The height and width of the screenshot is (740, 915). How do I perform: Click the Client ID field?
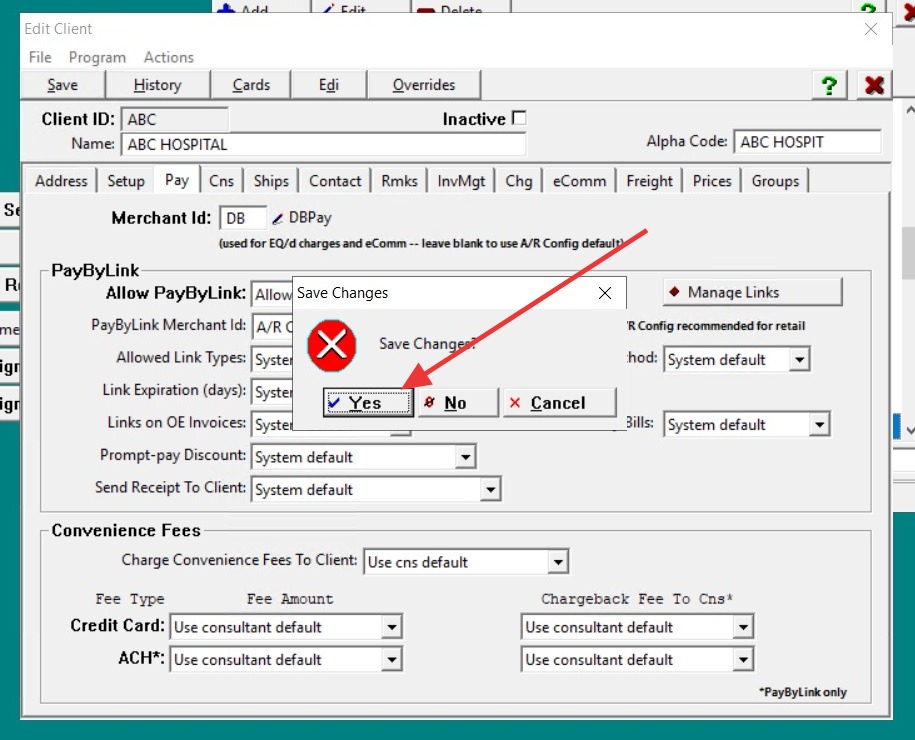[x=174, y=119]
